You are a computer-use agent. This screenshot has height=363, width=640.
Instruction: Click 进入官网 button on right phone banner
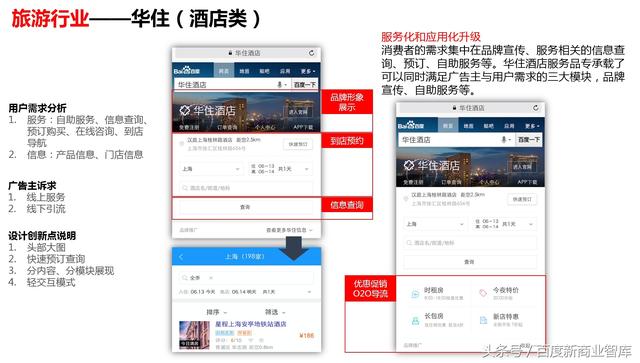(522, 167)
